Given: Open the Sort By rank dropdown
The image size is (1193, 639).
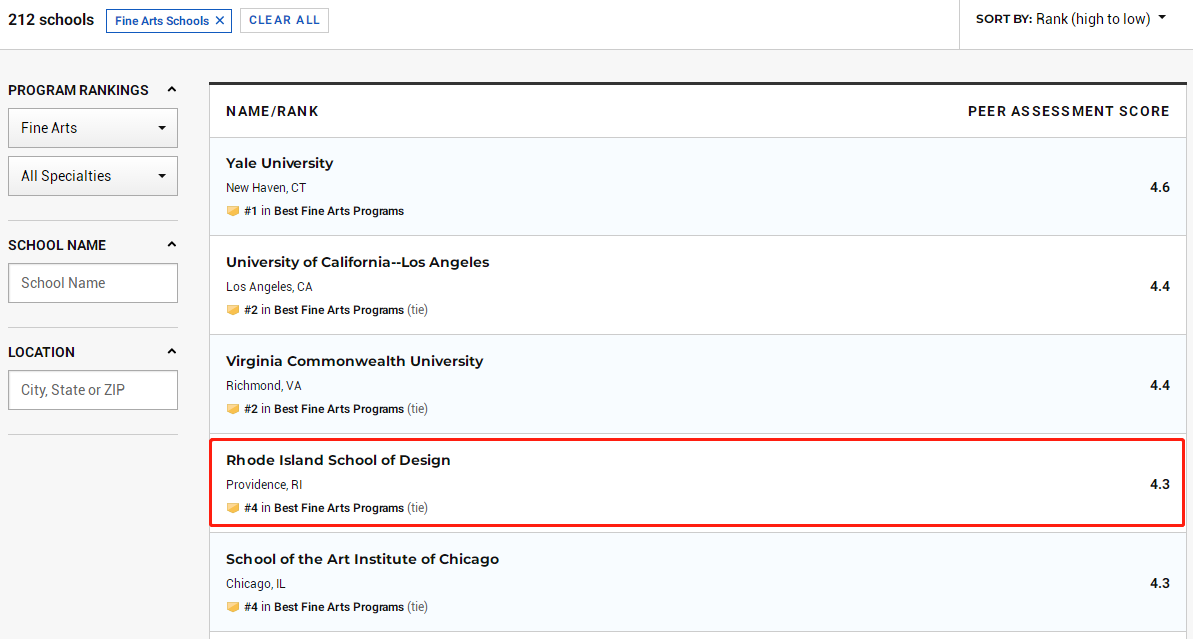Looking at the screenshot, I should click(1071, 19).
